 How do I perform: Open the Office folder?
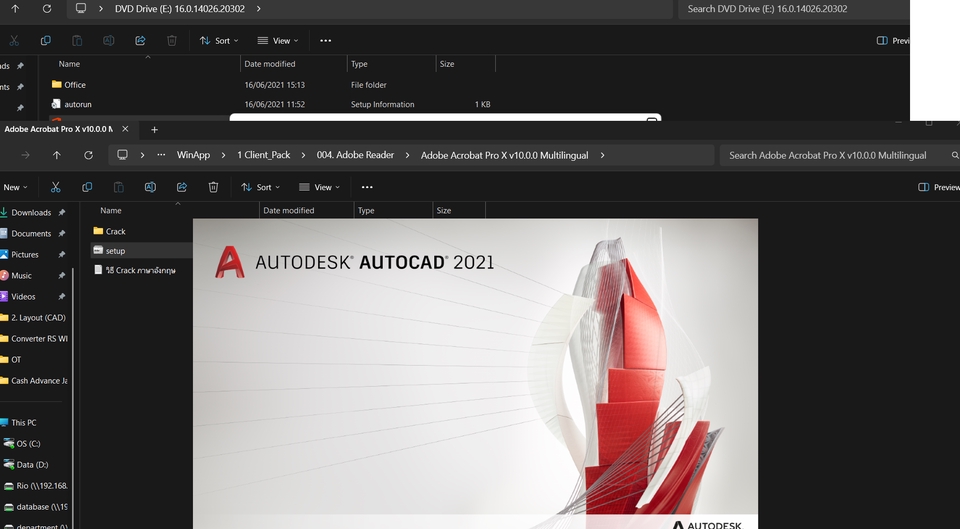point(75,84)
